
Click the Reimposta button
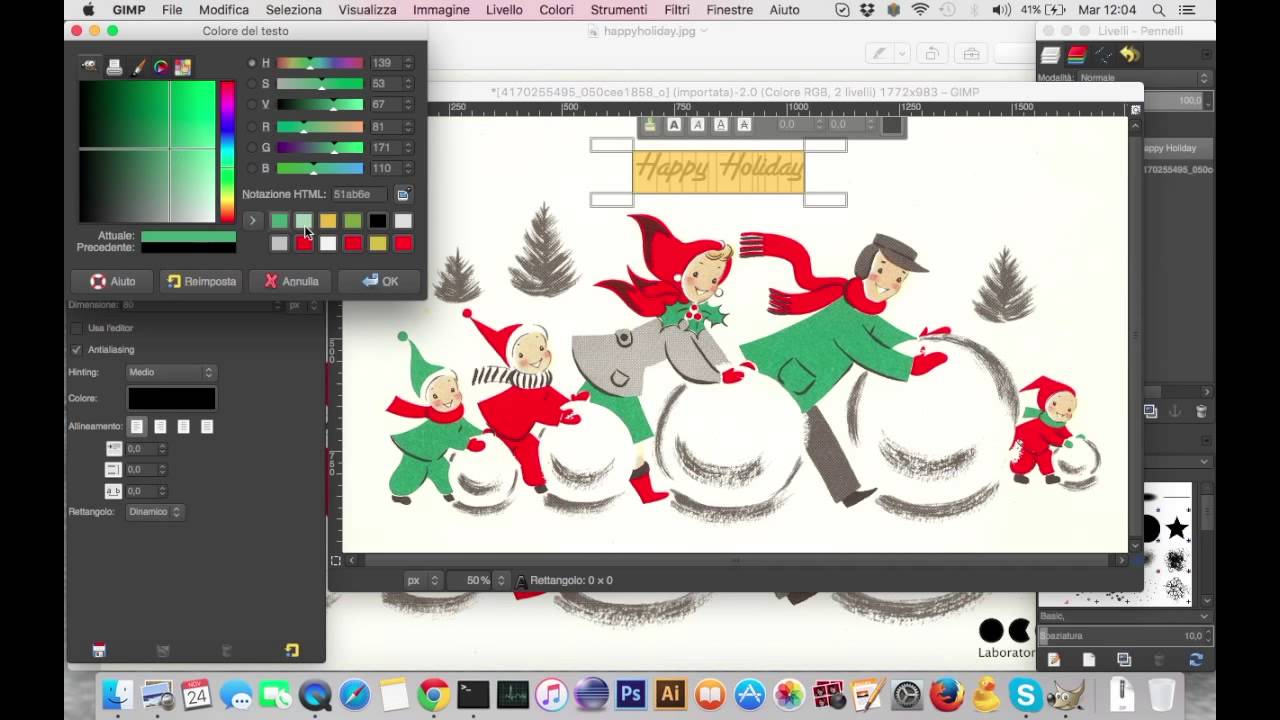(x=202, y=281)
